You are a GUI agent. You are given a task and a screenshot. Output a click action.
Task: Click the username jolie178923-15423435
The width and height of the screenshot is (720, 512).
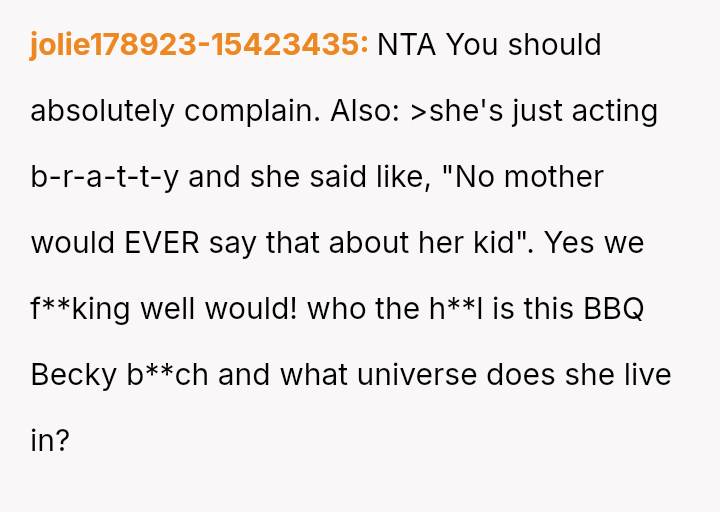click(x=199, y=45)
